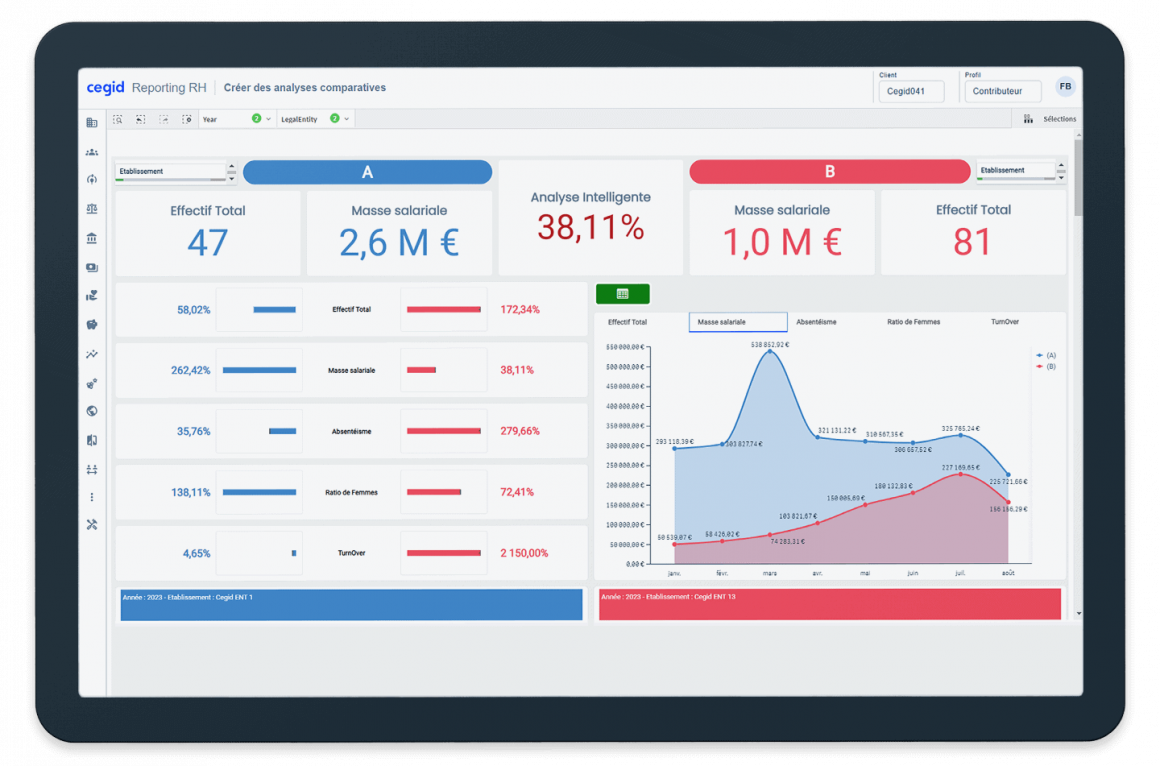Click the FB user avatar
Screen dimensions: 1160x766
pos(1065,87)
